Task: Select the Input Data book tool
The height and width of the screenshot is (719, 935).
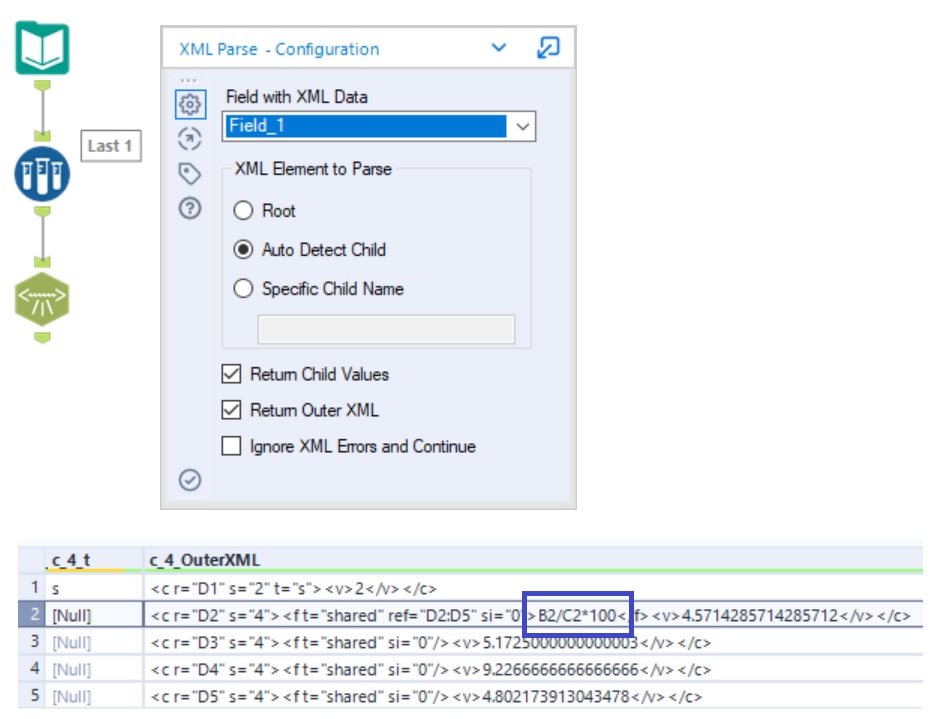Action: [42, 48]
